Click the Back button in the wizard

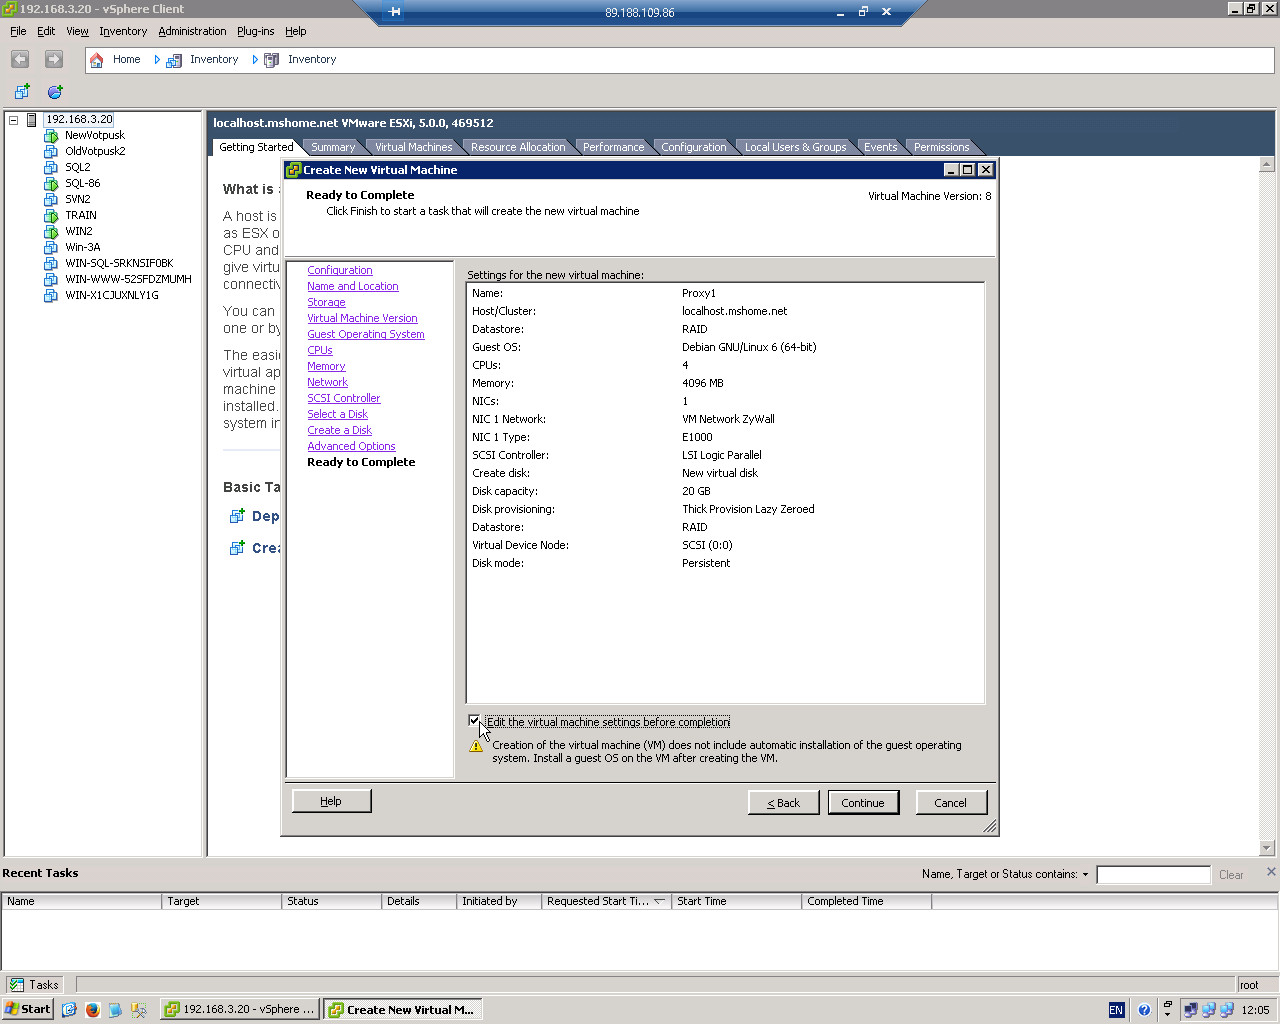pos(783,803)
